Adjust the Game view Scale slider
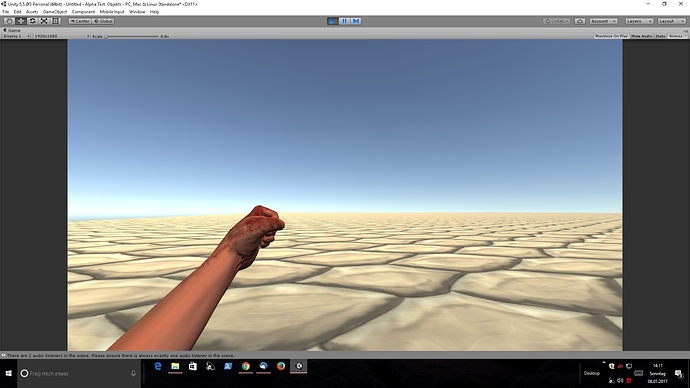This screenshot has height=388, width=690. [x=132, y=37]
